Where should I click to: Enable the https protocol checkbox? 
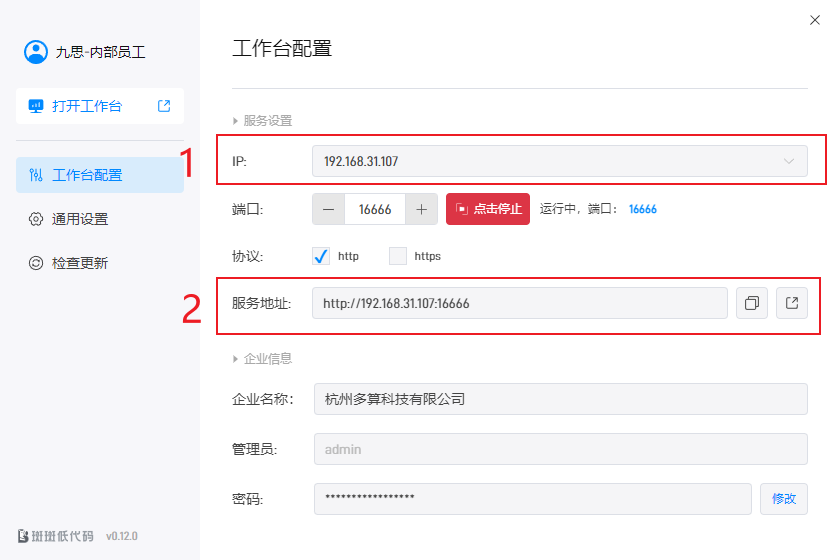[x=398, y=256]
